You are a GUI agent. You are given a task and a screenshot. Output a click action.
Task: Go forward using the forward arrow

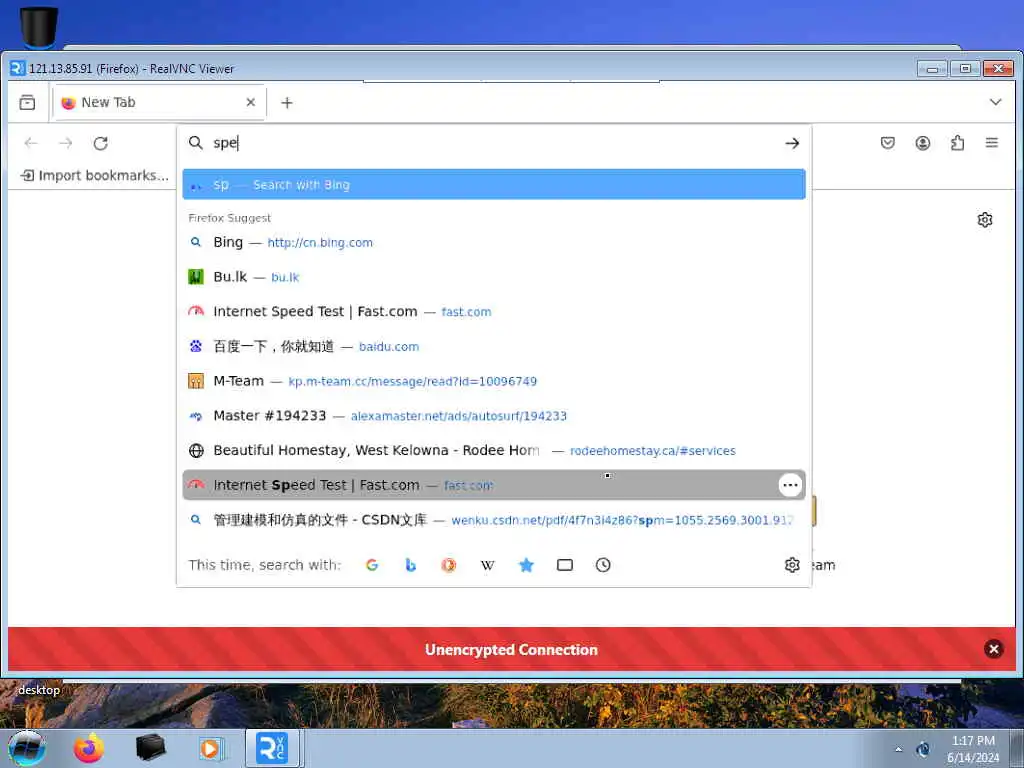[x=65, y=143]
